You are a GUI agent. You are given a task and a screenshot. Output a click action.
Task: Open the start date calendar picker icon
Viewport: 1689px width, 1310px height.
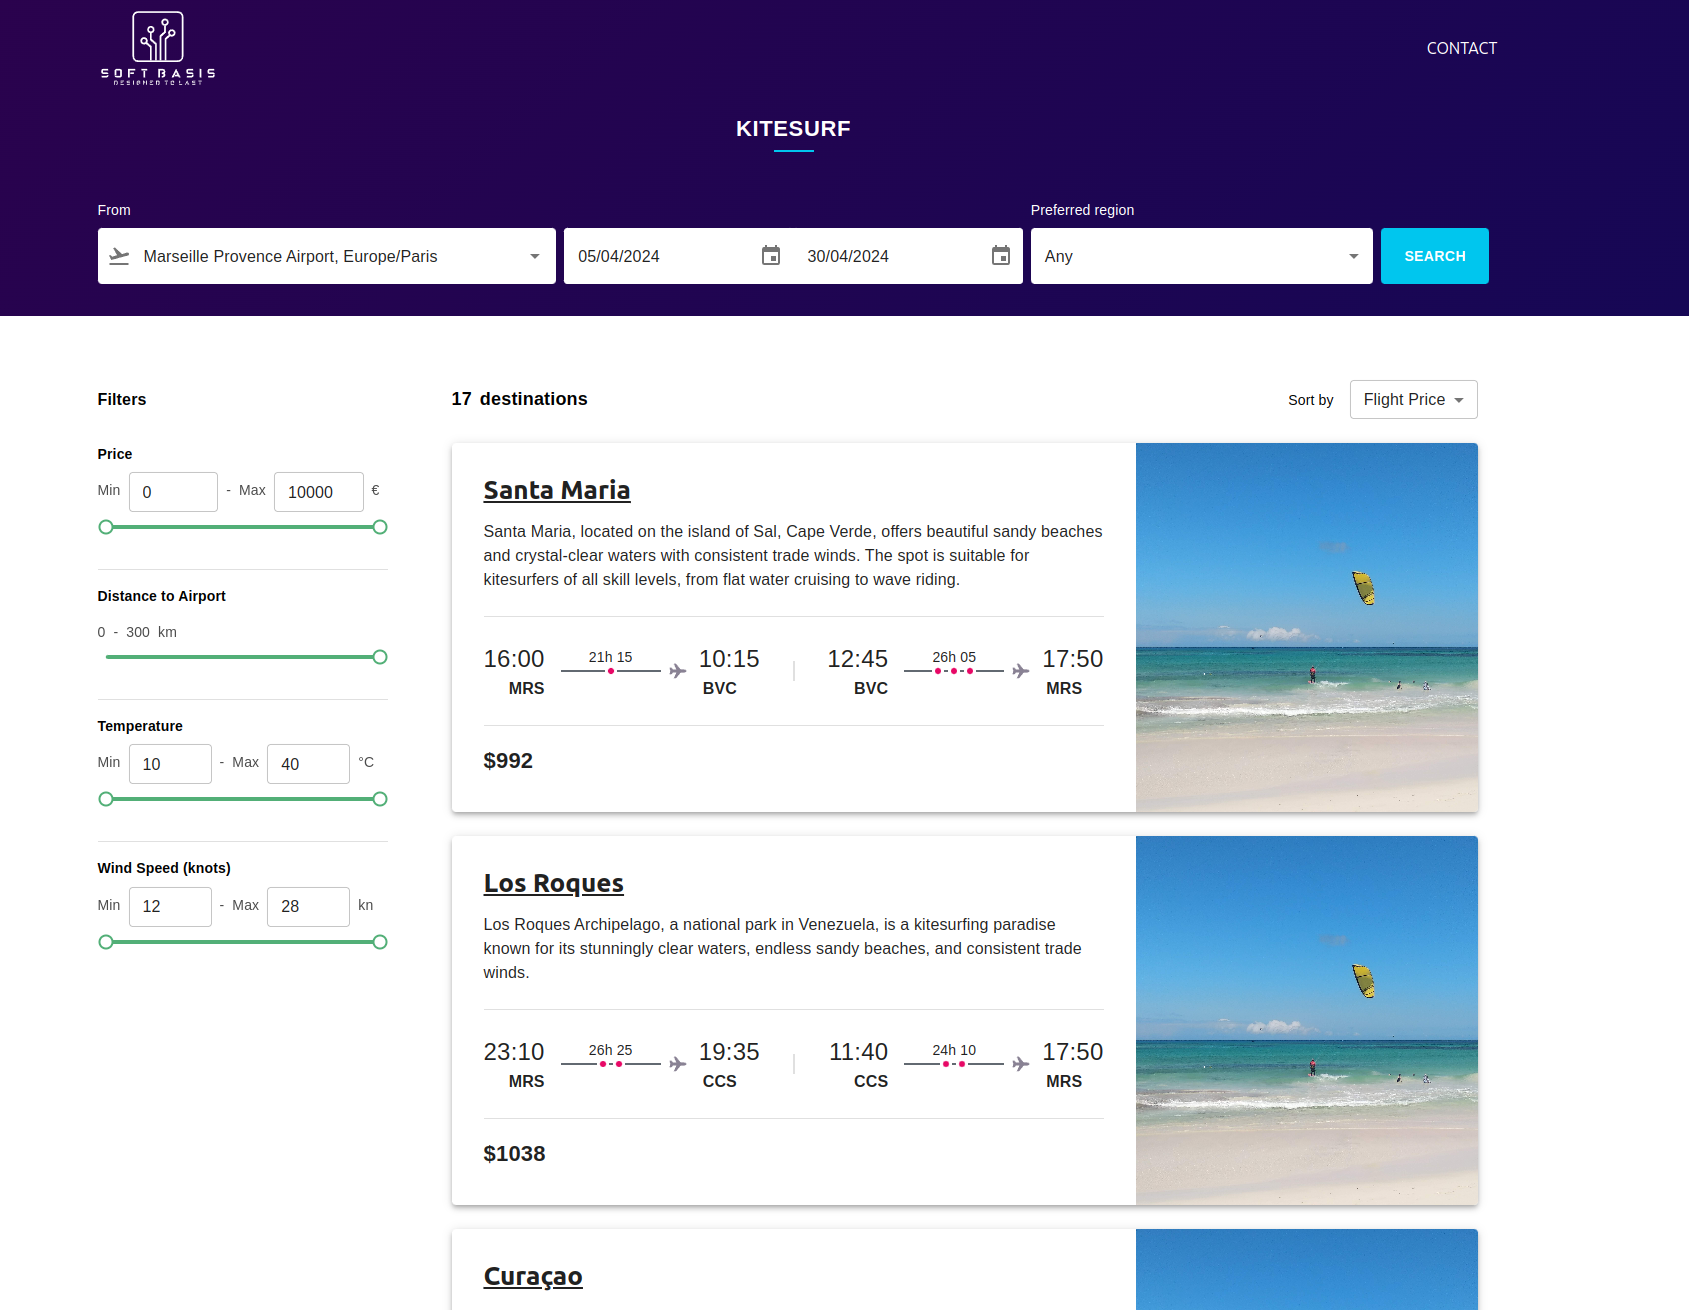tap(770, 256)
